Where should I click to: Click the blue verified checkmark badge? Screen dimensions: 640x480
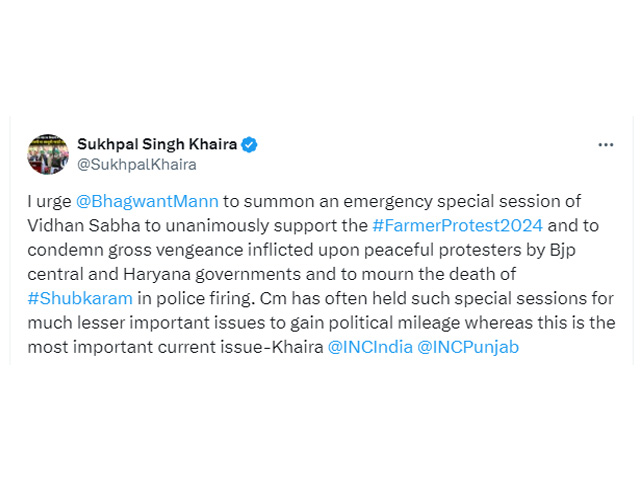pos(249,145)
